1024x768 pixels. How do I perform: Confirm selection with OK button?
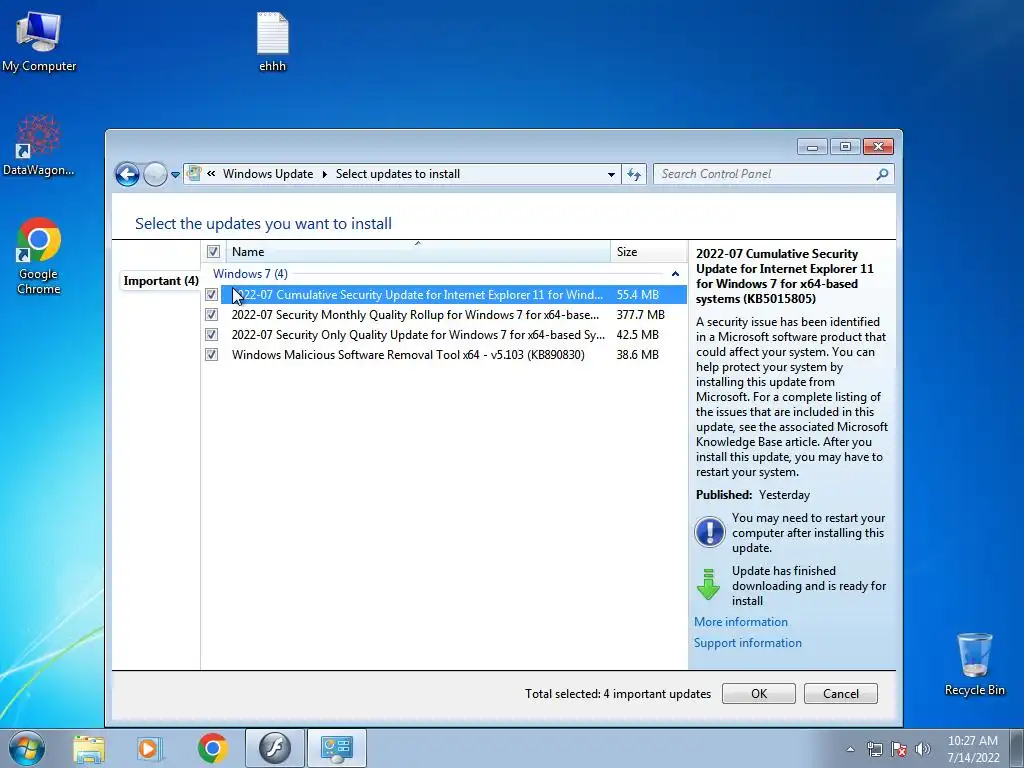759,694
